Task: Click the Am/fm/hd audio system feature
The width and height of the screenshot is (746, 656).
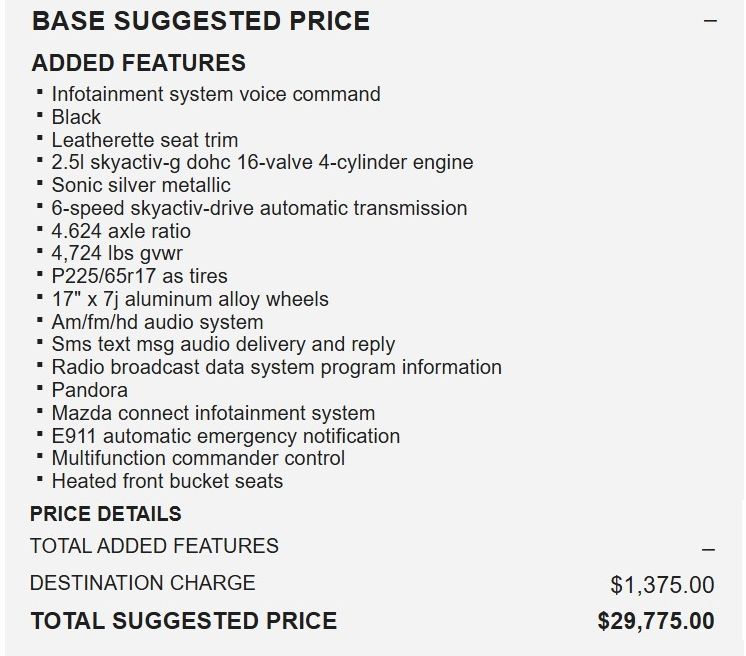Action: (x=157, y=322)
